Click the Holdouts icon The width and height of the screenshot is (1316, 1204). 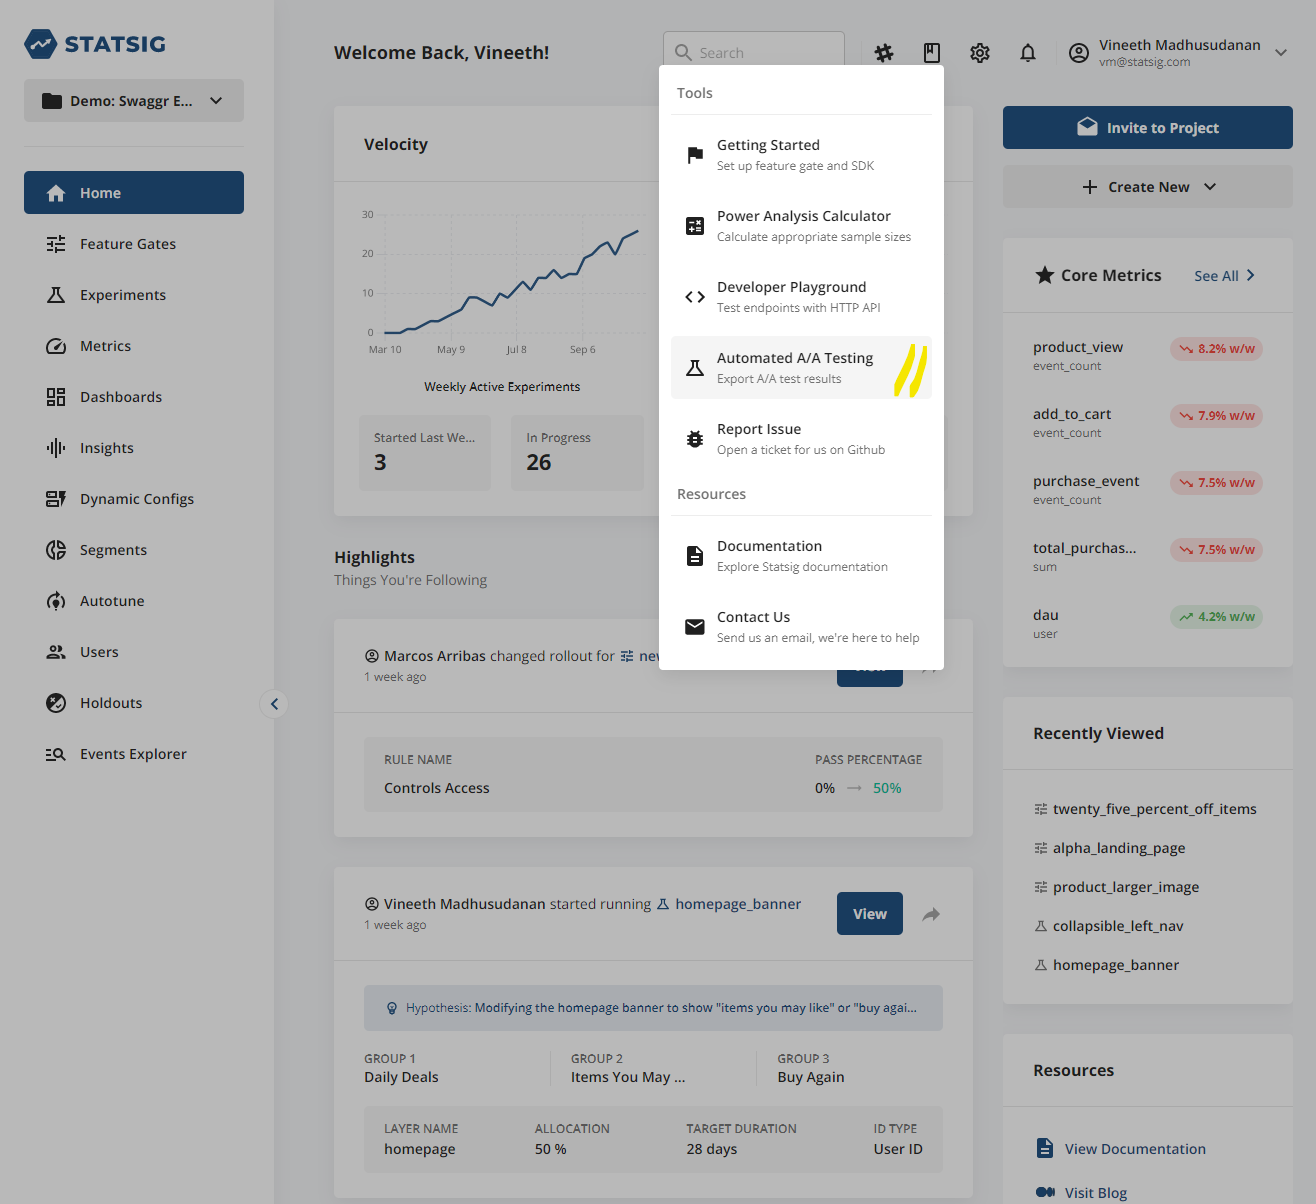coord(56,703)
